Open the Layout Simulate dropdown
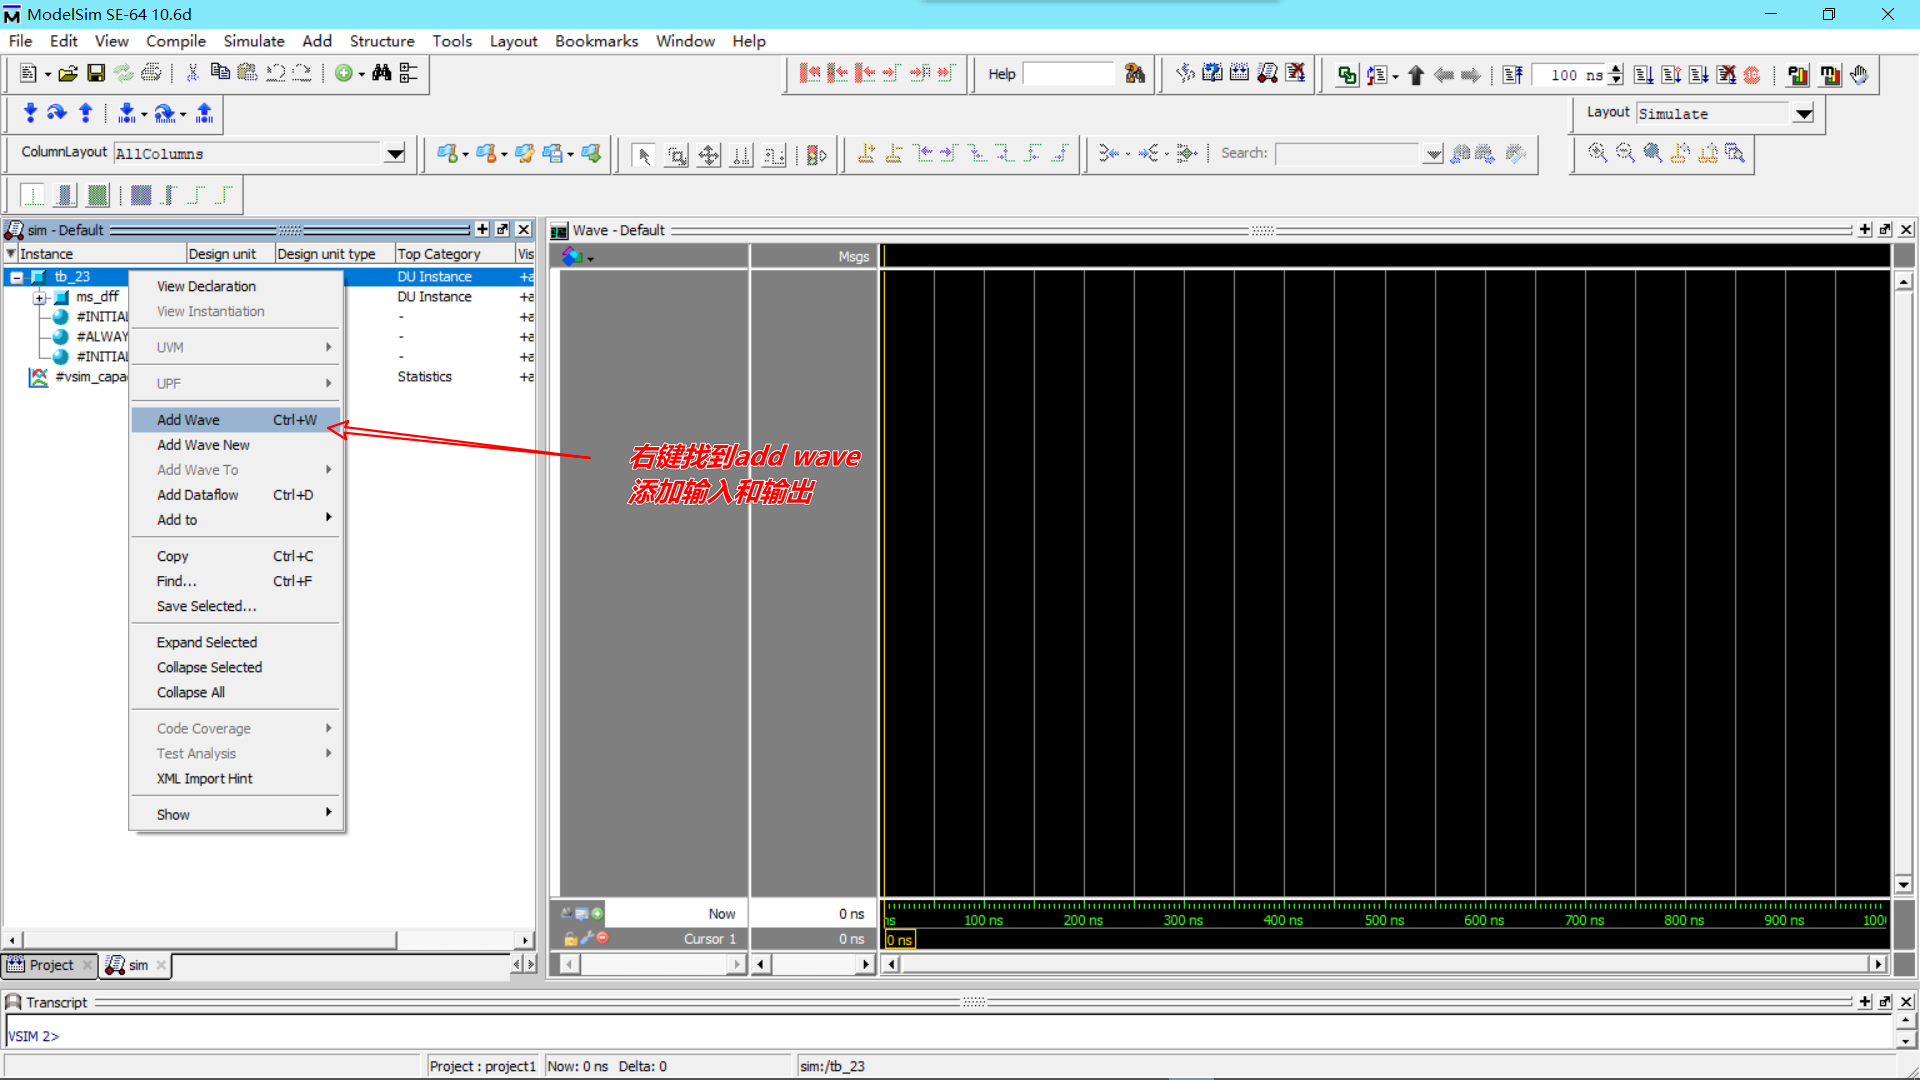Screen dimensions: 1920x1080 pyautogui.click(x=1804, y=113)
